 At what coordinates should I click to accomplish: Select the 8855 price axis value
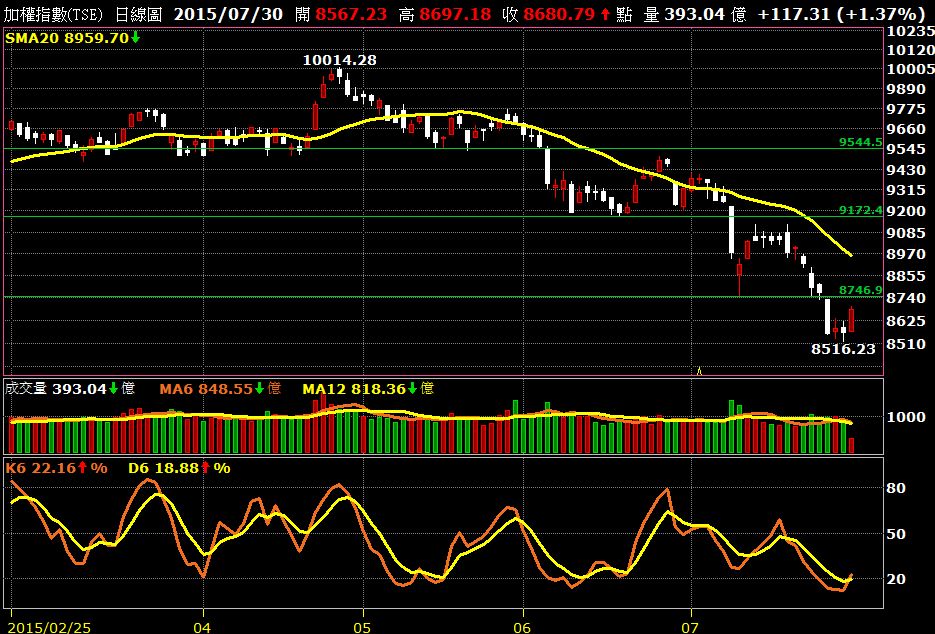point(906,276)
